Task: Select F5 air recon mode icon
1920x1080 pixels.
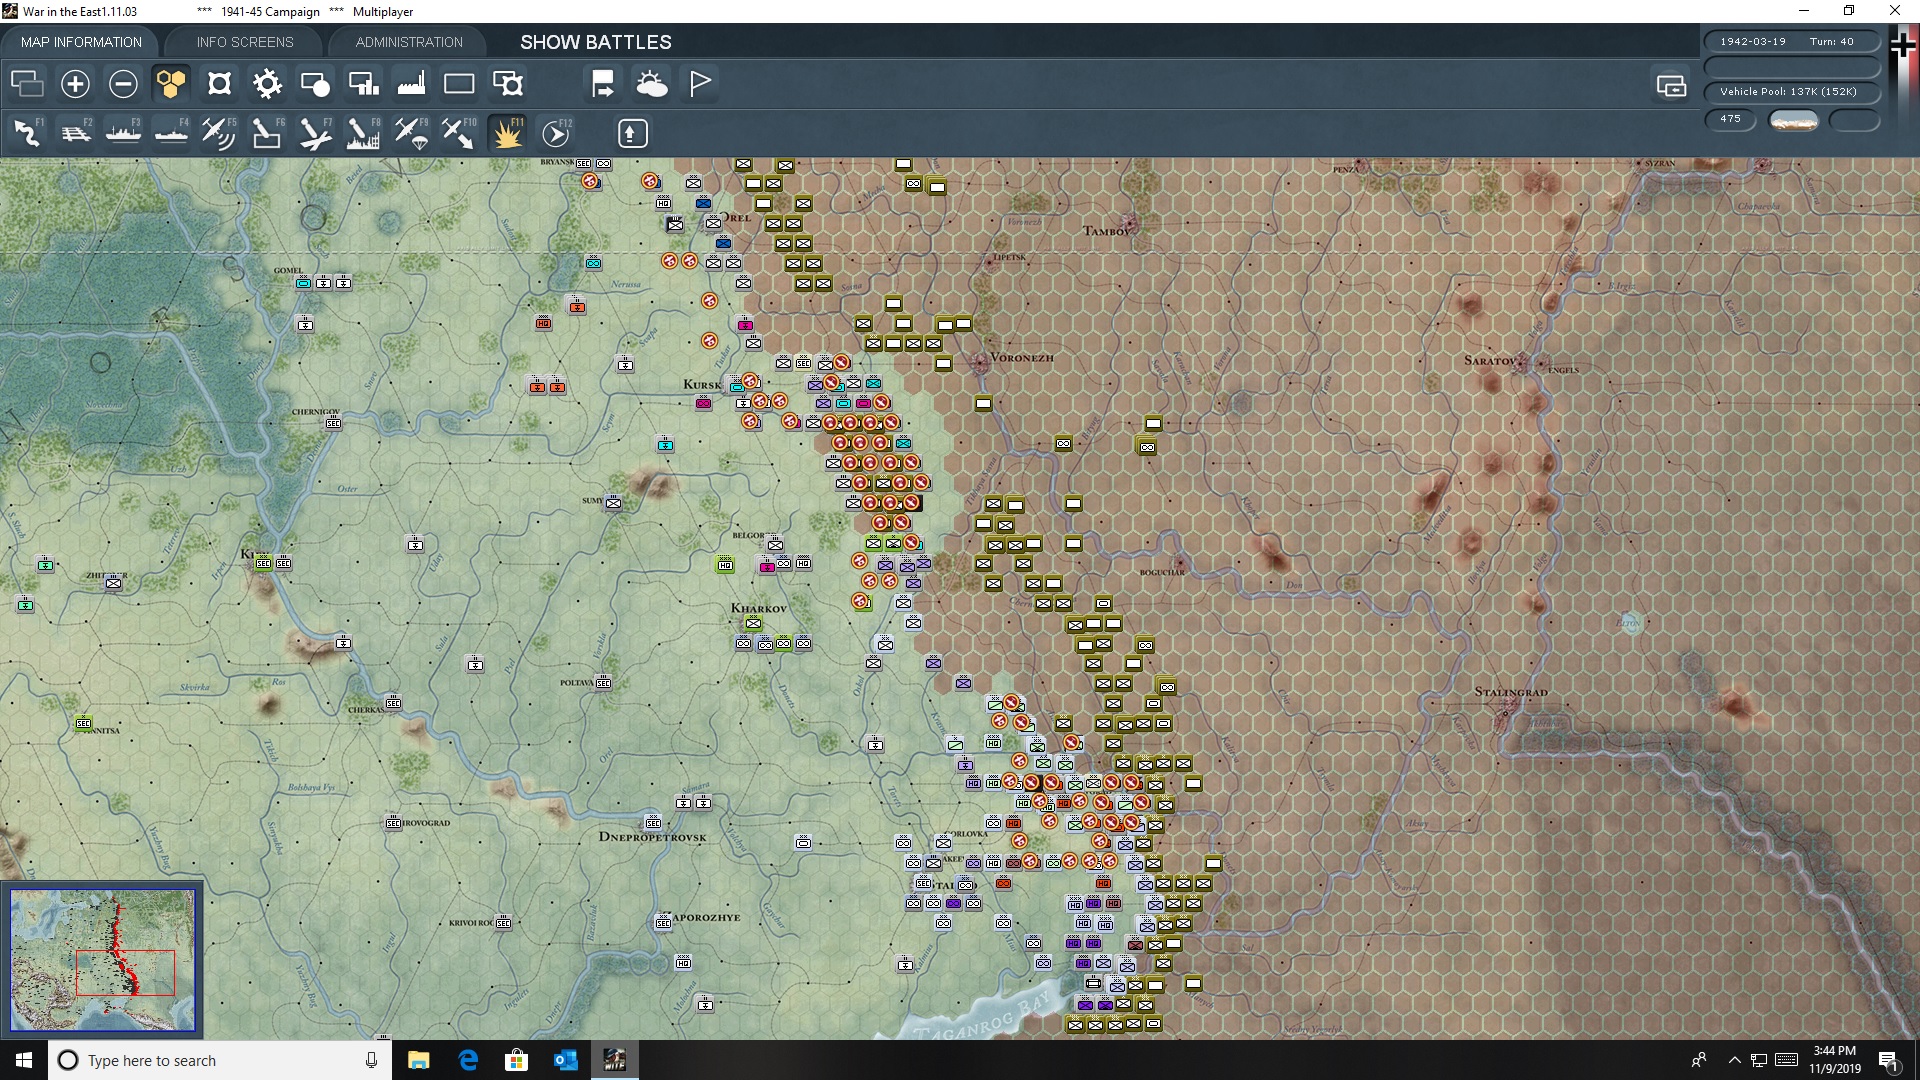Action: pyautogui.click(x=219, y=133)
